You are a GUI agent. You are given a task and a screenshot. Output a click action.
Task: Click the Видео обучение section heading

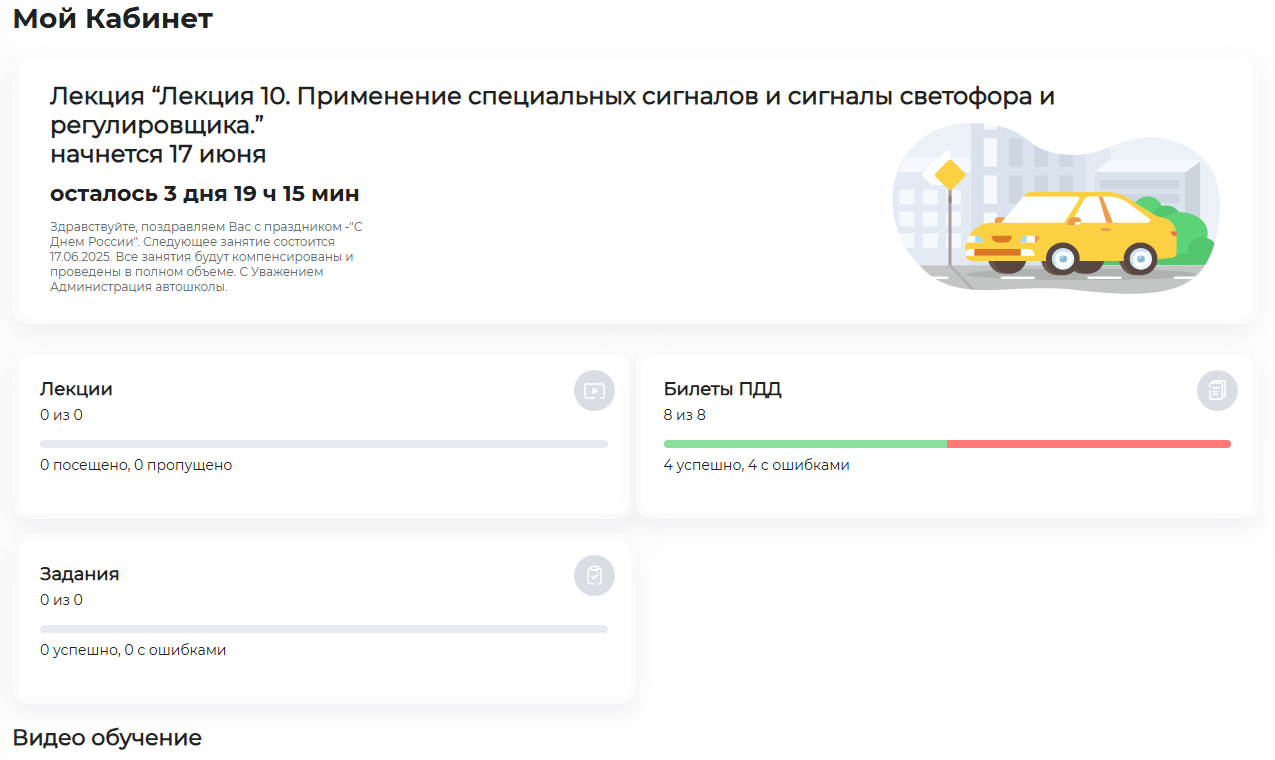107,738
